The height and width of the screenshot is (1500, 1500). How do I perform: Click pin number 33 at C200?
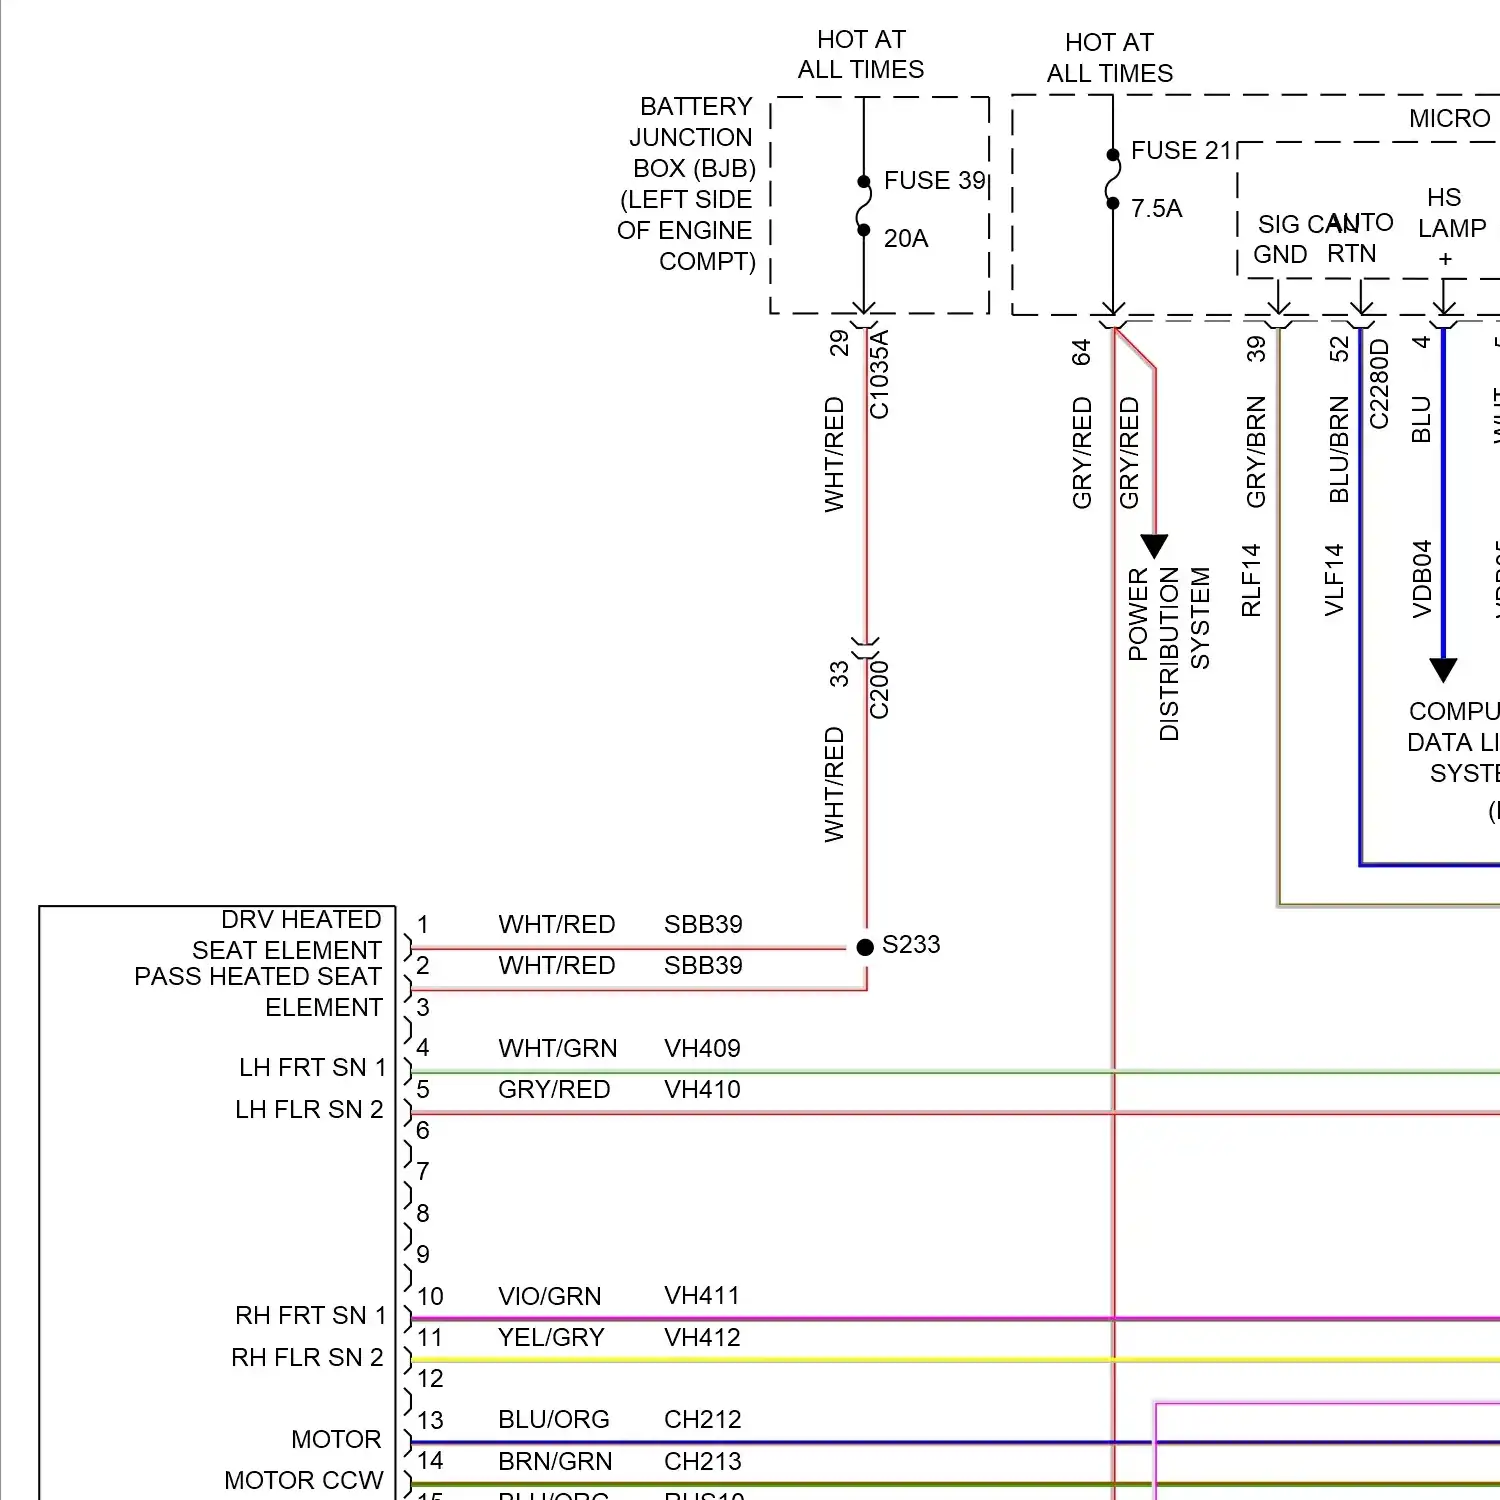[839, 675]
